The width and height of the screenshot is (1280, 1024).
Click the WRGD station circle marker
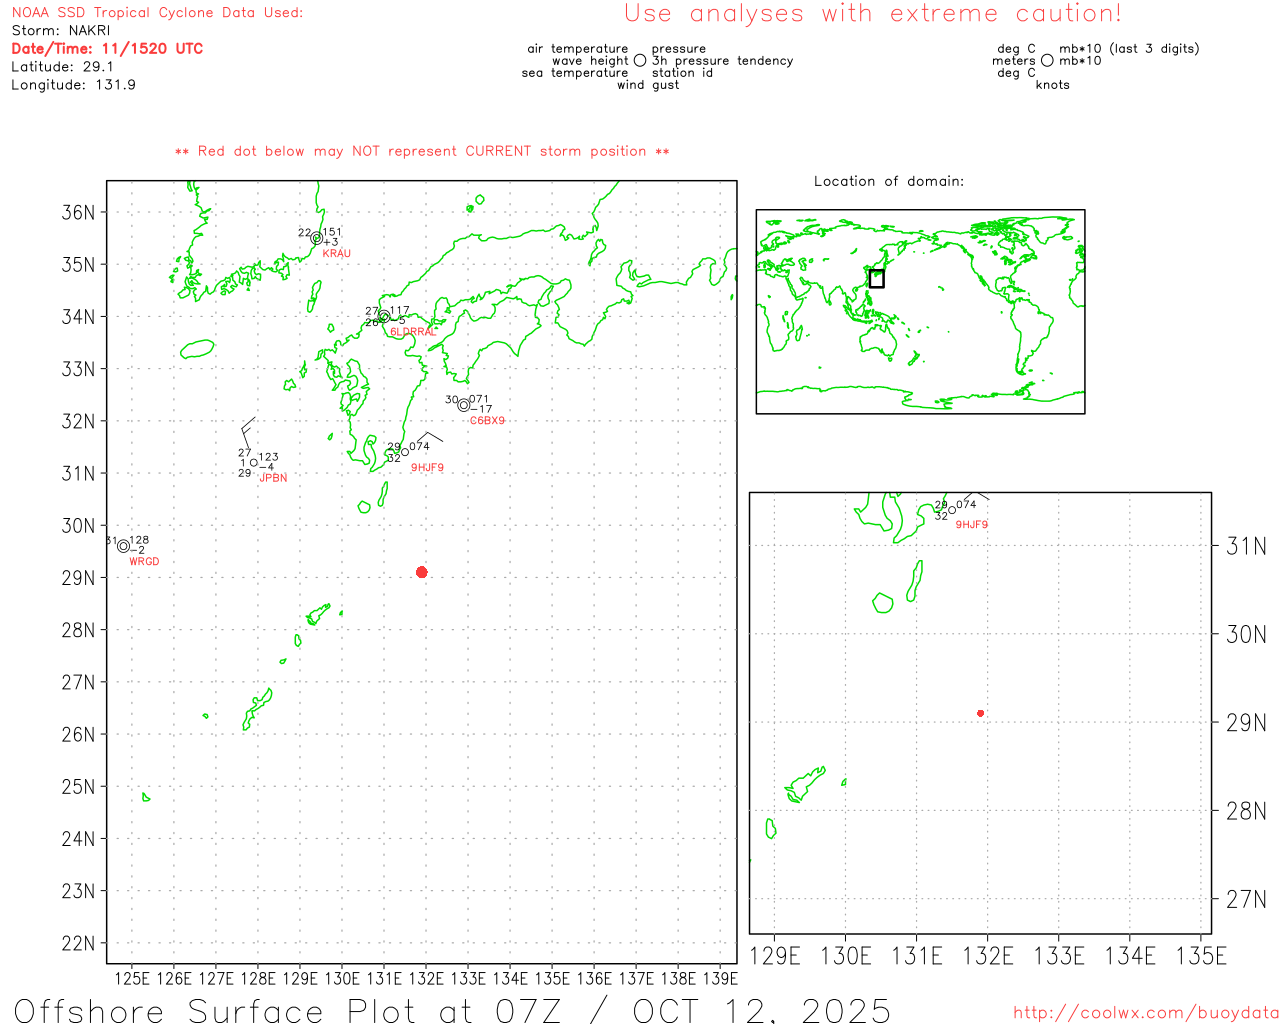point(124,546)
